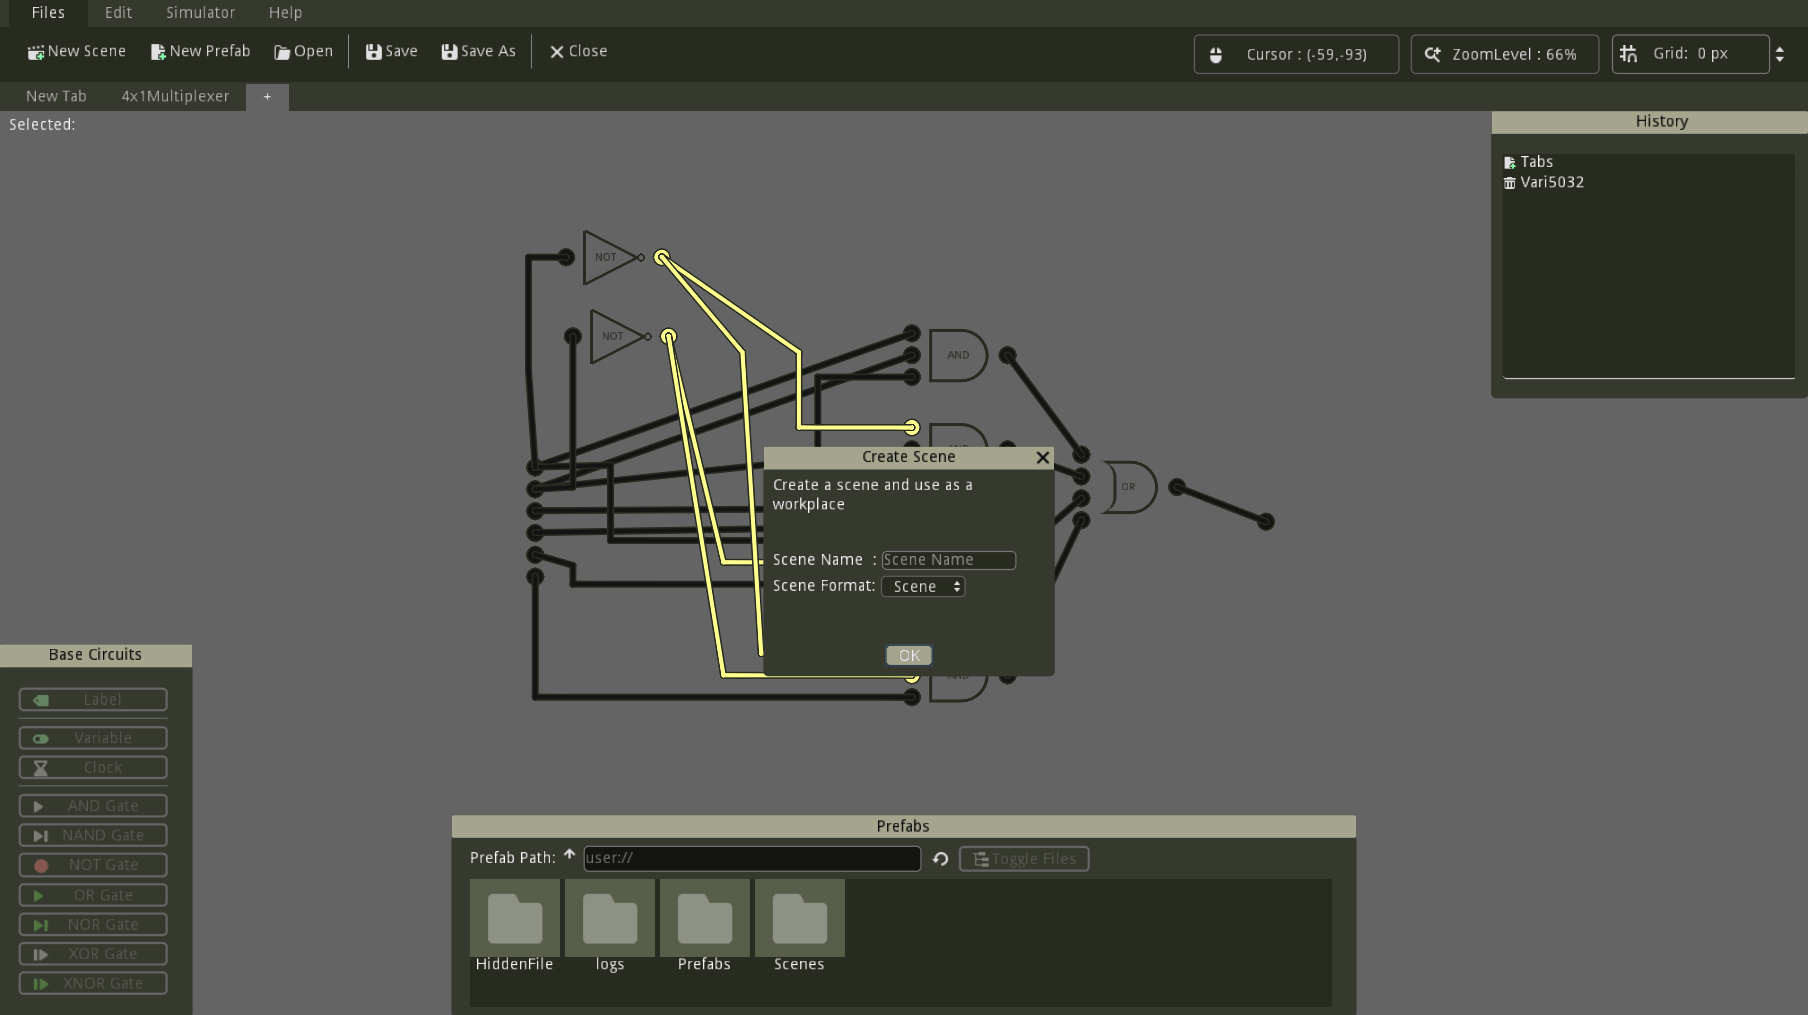Select the XOR Gate tool
Screen dimensions: 1808x1015
tap(92, 953)
